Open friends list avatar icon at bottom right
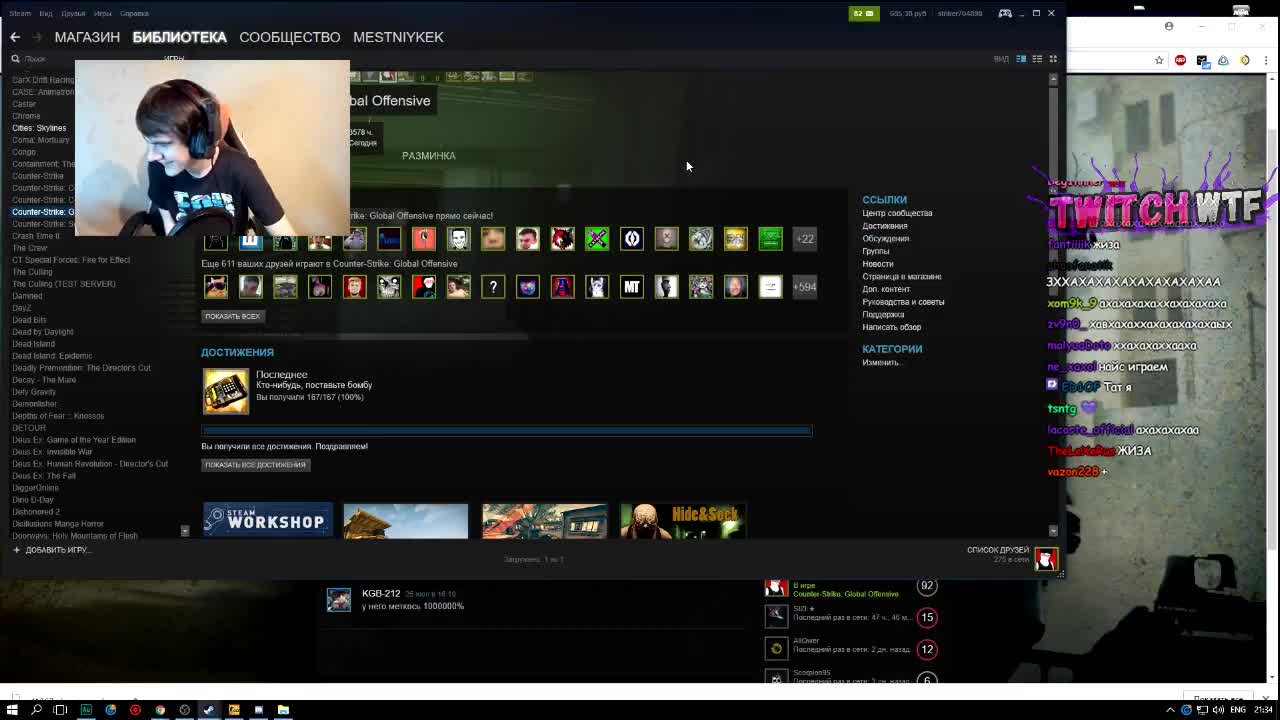The image size is (1280, 720). pos(1046,559)
